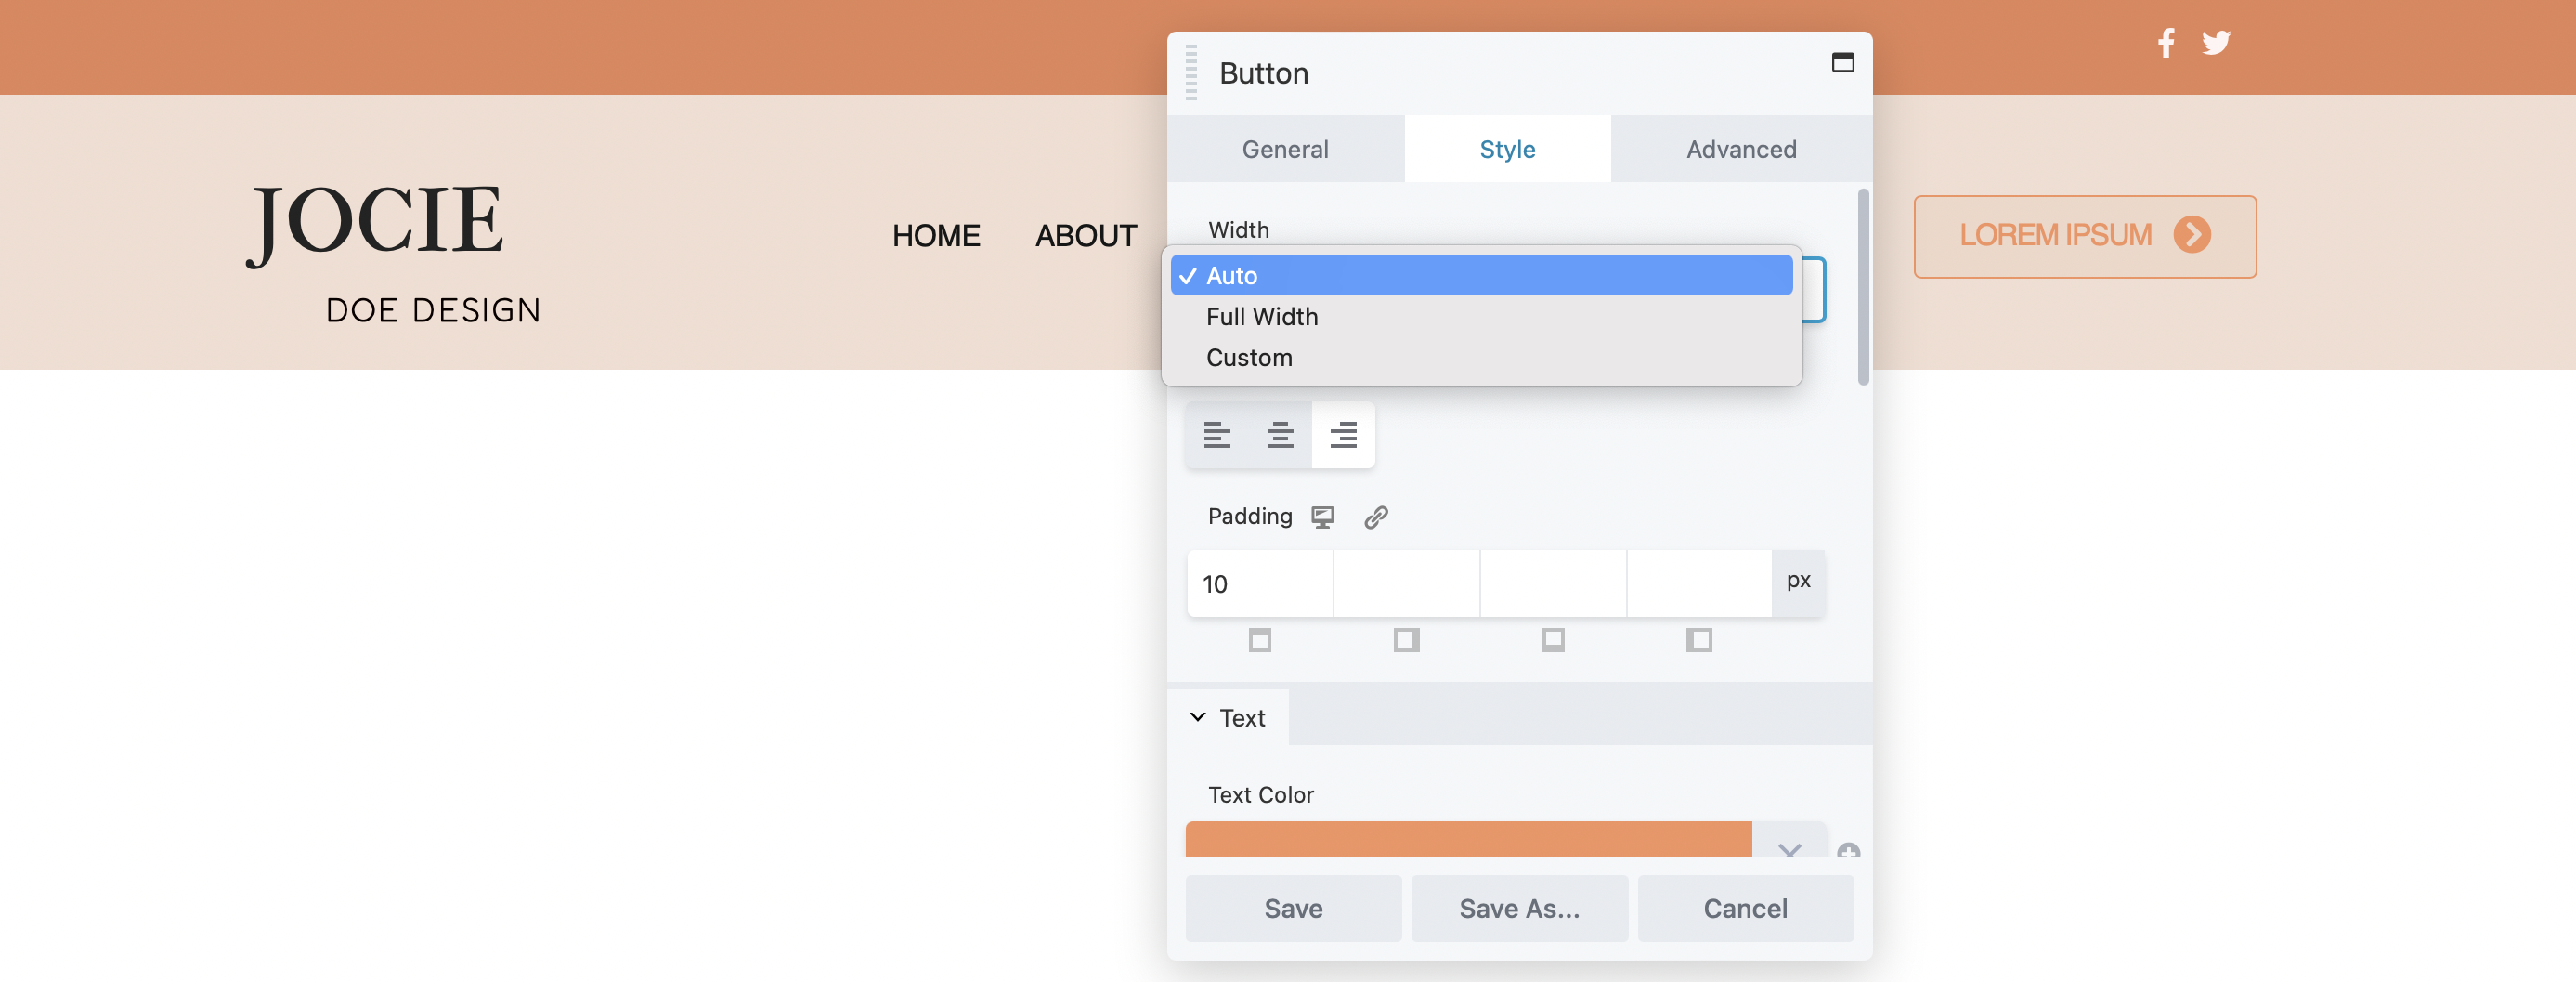Switch to the Advanced tab

pos(1741,149)
